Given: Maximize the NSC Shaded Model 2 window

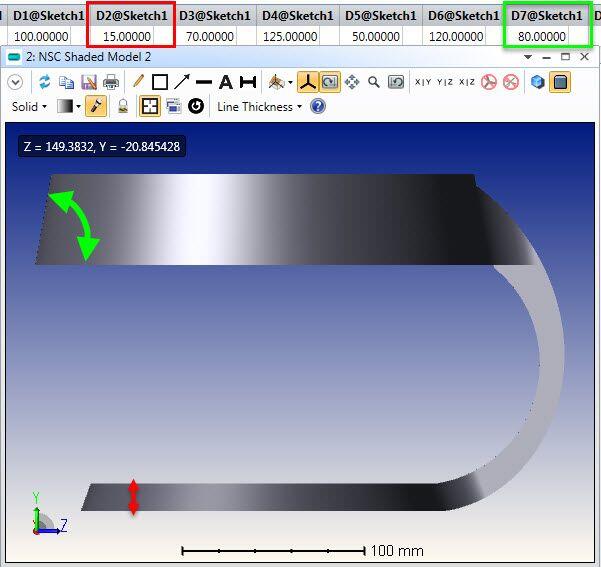Looking at the screenshot, I should tap(565, 57).
